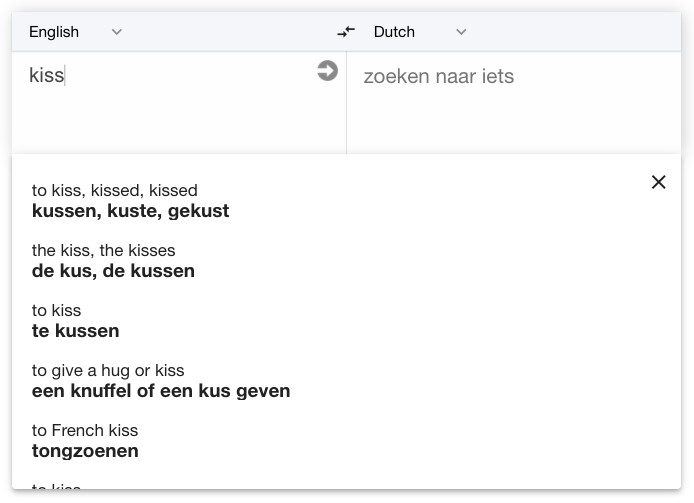694x503 pixels.
Task: Click the translate arrow icon
Action: click(x=328, y=71)
